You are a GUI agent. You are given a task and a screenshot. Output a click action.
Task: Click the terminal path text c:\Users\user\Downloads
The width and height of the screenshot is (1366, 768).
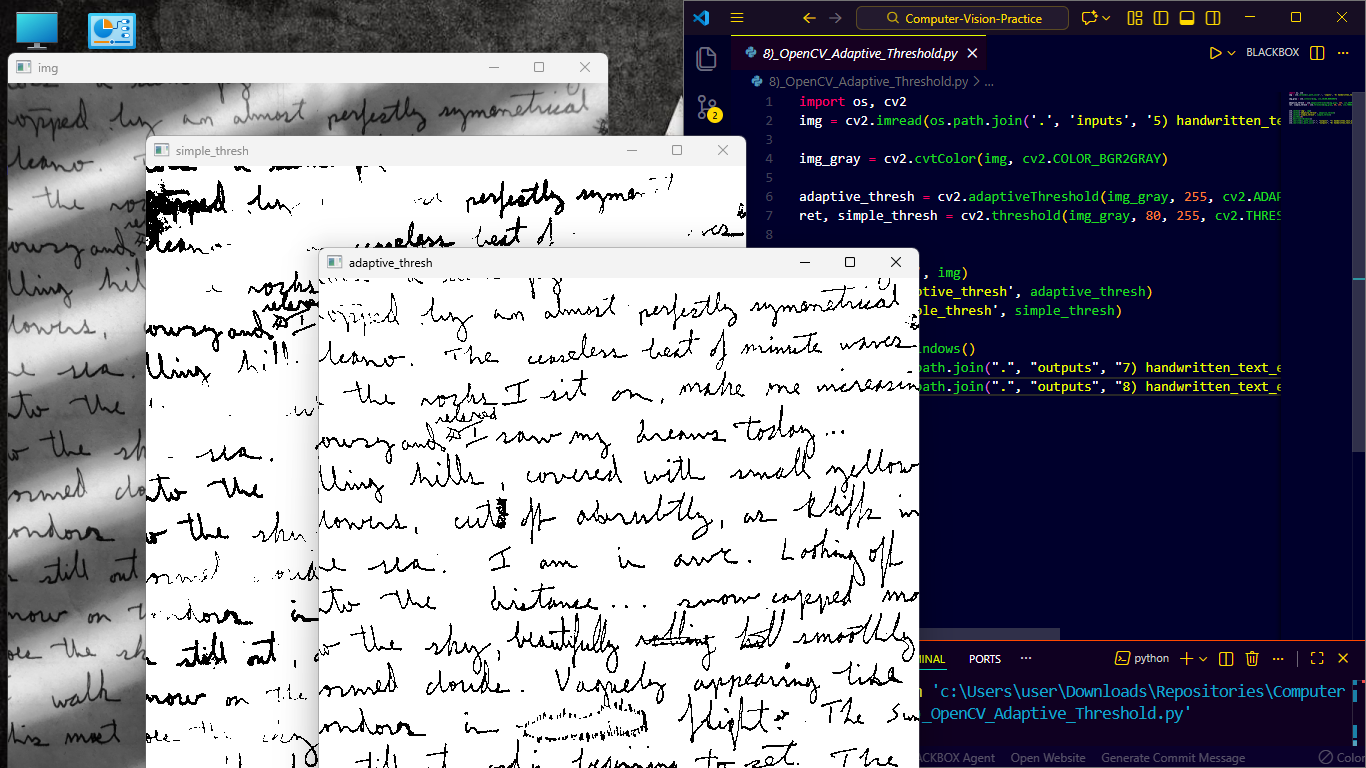tap(1043, 691)
